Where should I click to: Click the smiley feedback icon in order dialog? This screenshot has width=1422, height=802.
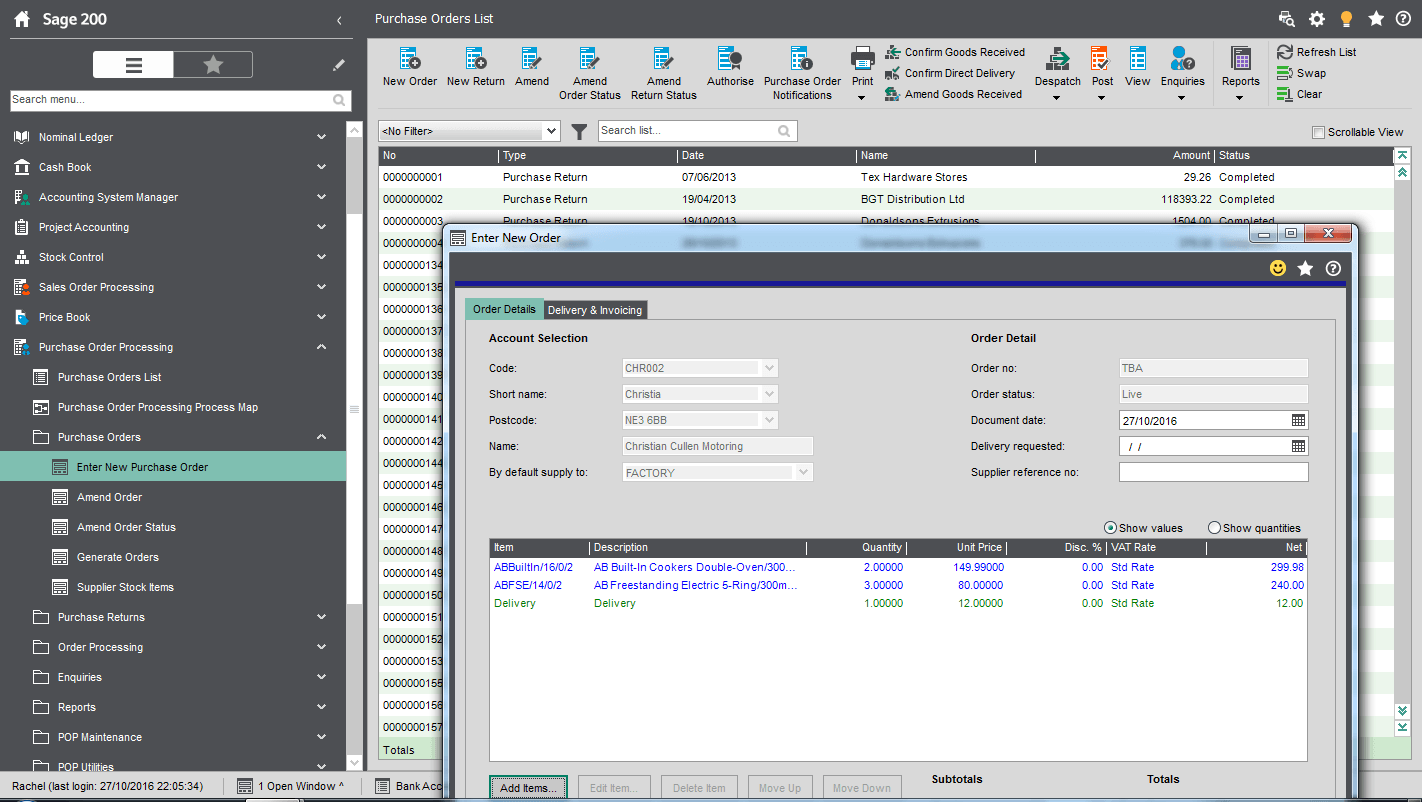coord(1278,268)
